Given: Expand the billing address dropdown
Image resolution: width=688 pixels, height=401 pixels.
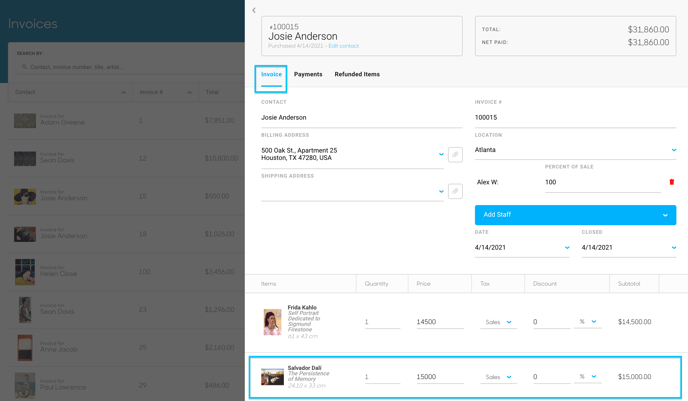Looking at the screenshot, I should coord(441,154).
